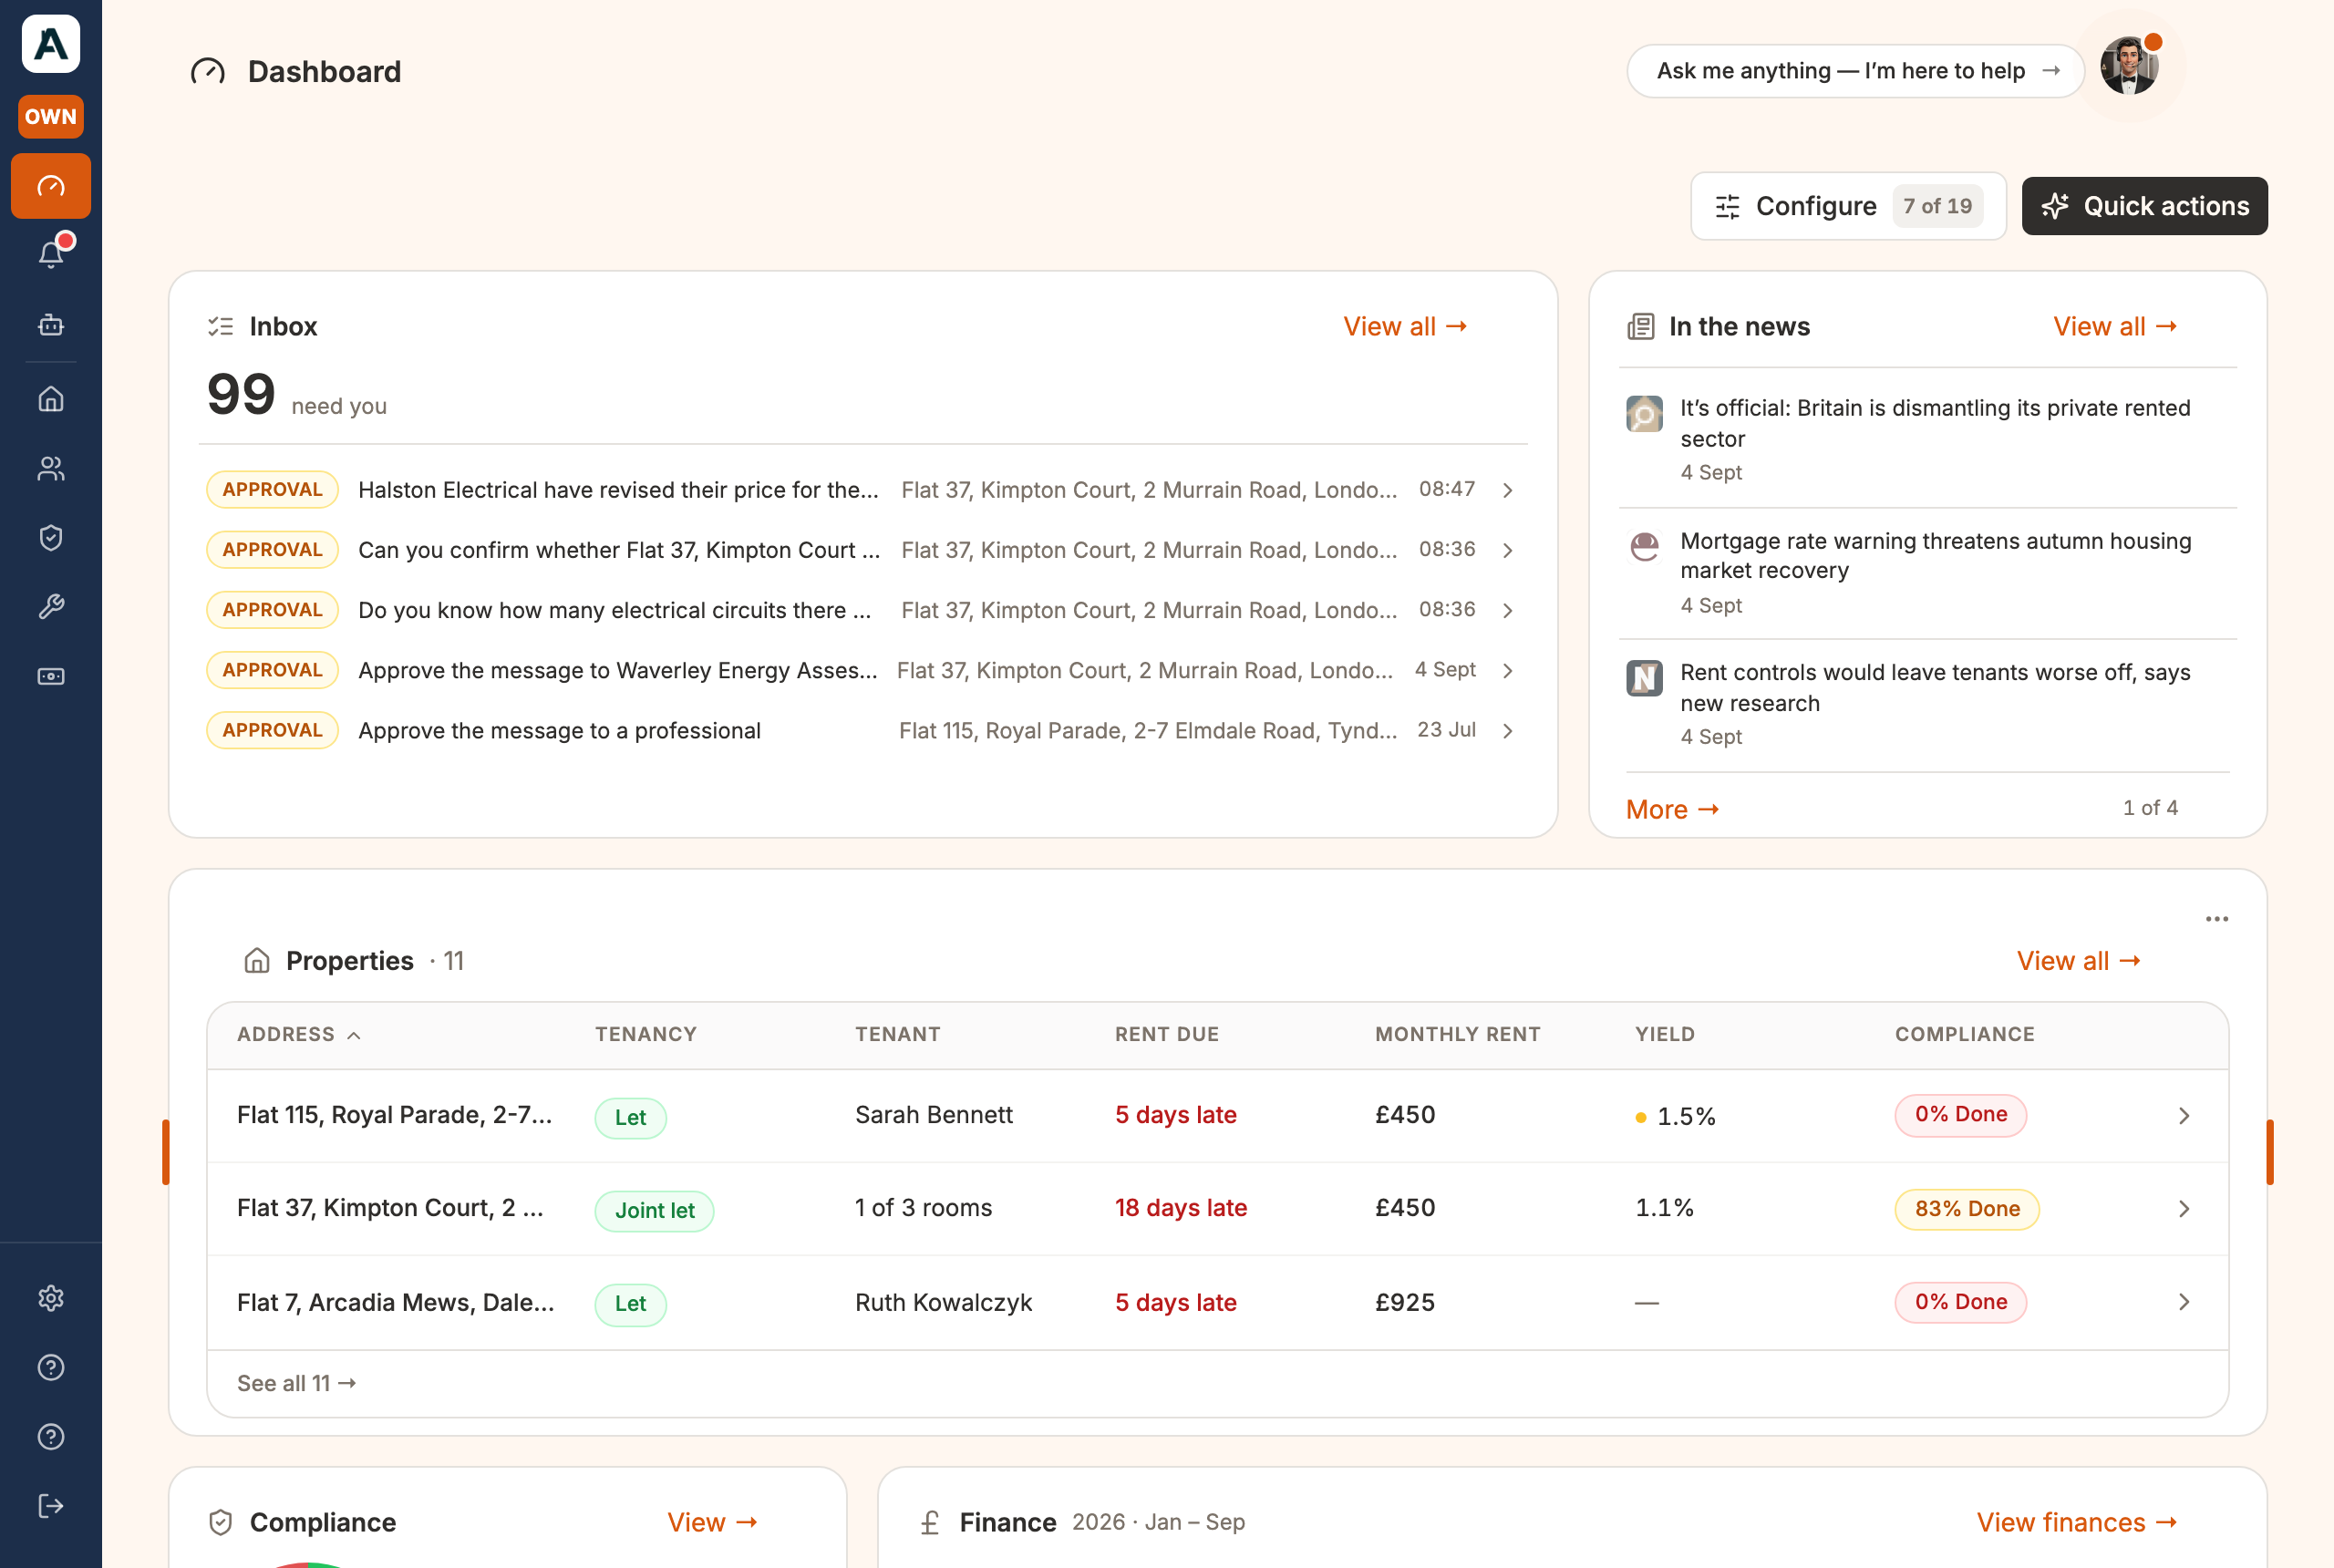
Task: Click View finances link
Action: 2077,1522
